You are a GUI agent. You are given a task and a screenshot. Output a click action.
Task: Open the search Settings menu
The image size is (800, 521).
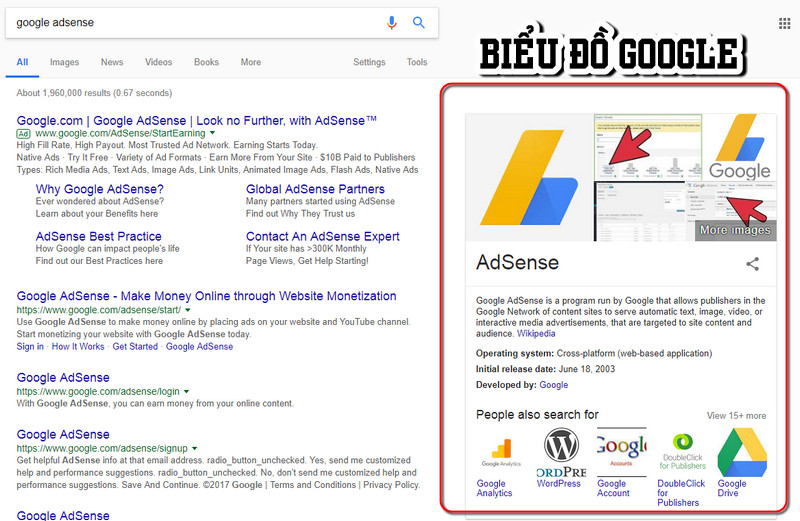[369, 62]
